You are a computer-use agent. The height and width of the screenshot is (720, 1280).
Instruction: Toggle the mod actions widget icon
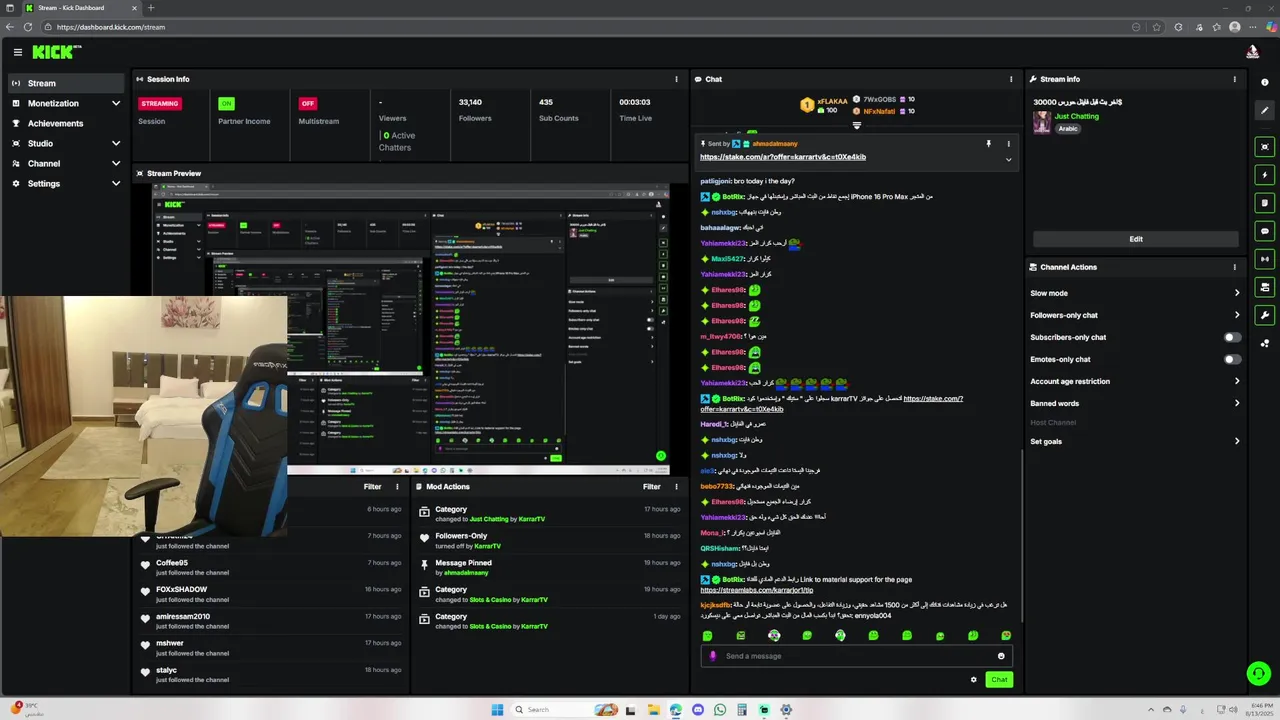(x=1265, y=287)
